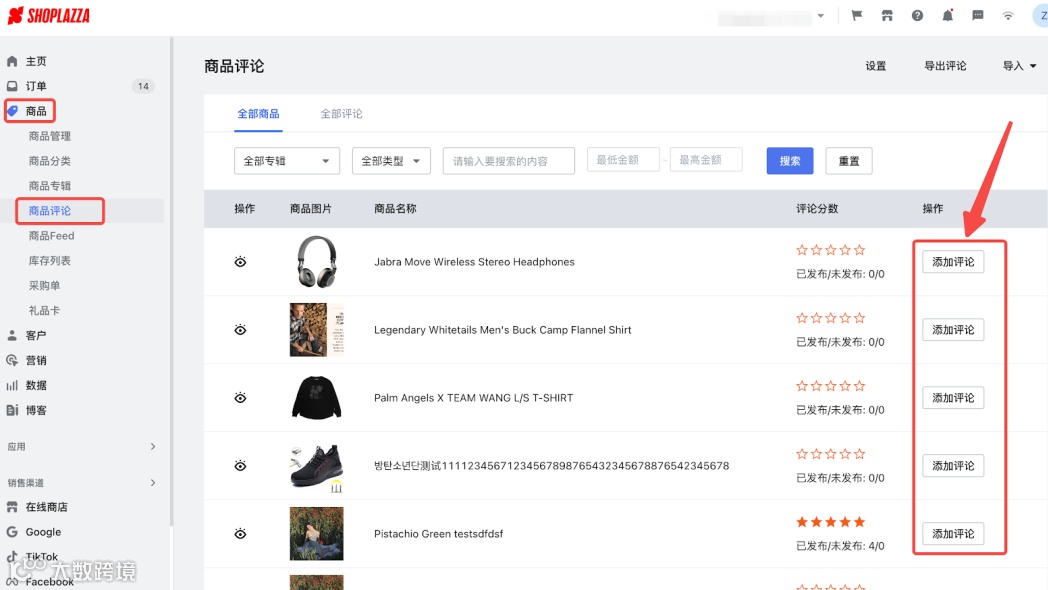The height and width of the screenshot is (590, 1048).
Task: Open 客户 in the sidebar
Action: 36,335
